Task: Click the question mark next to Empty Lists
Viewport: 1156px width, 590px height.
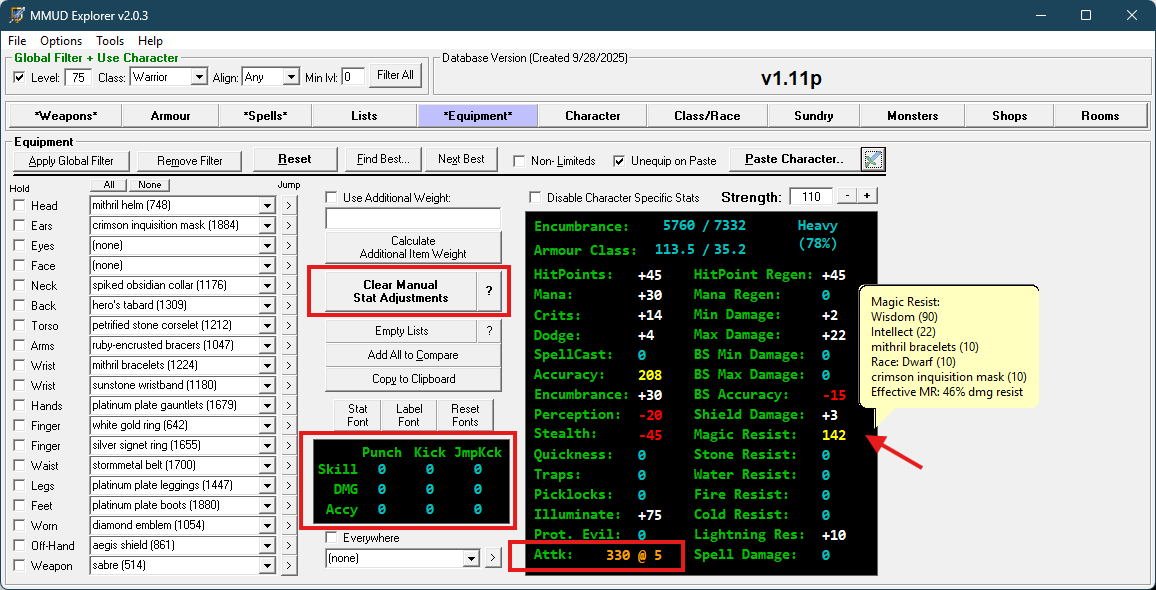Action: (488, 331)
